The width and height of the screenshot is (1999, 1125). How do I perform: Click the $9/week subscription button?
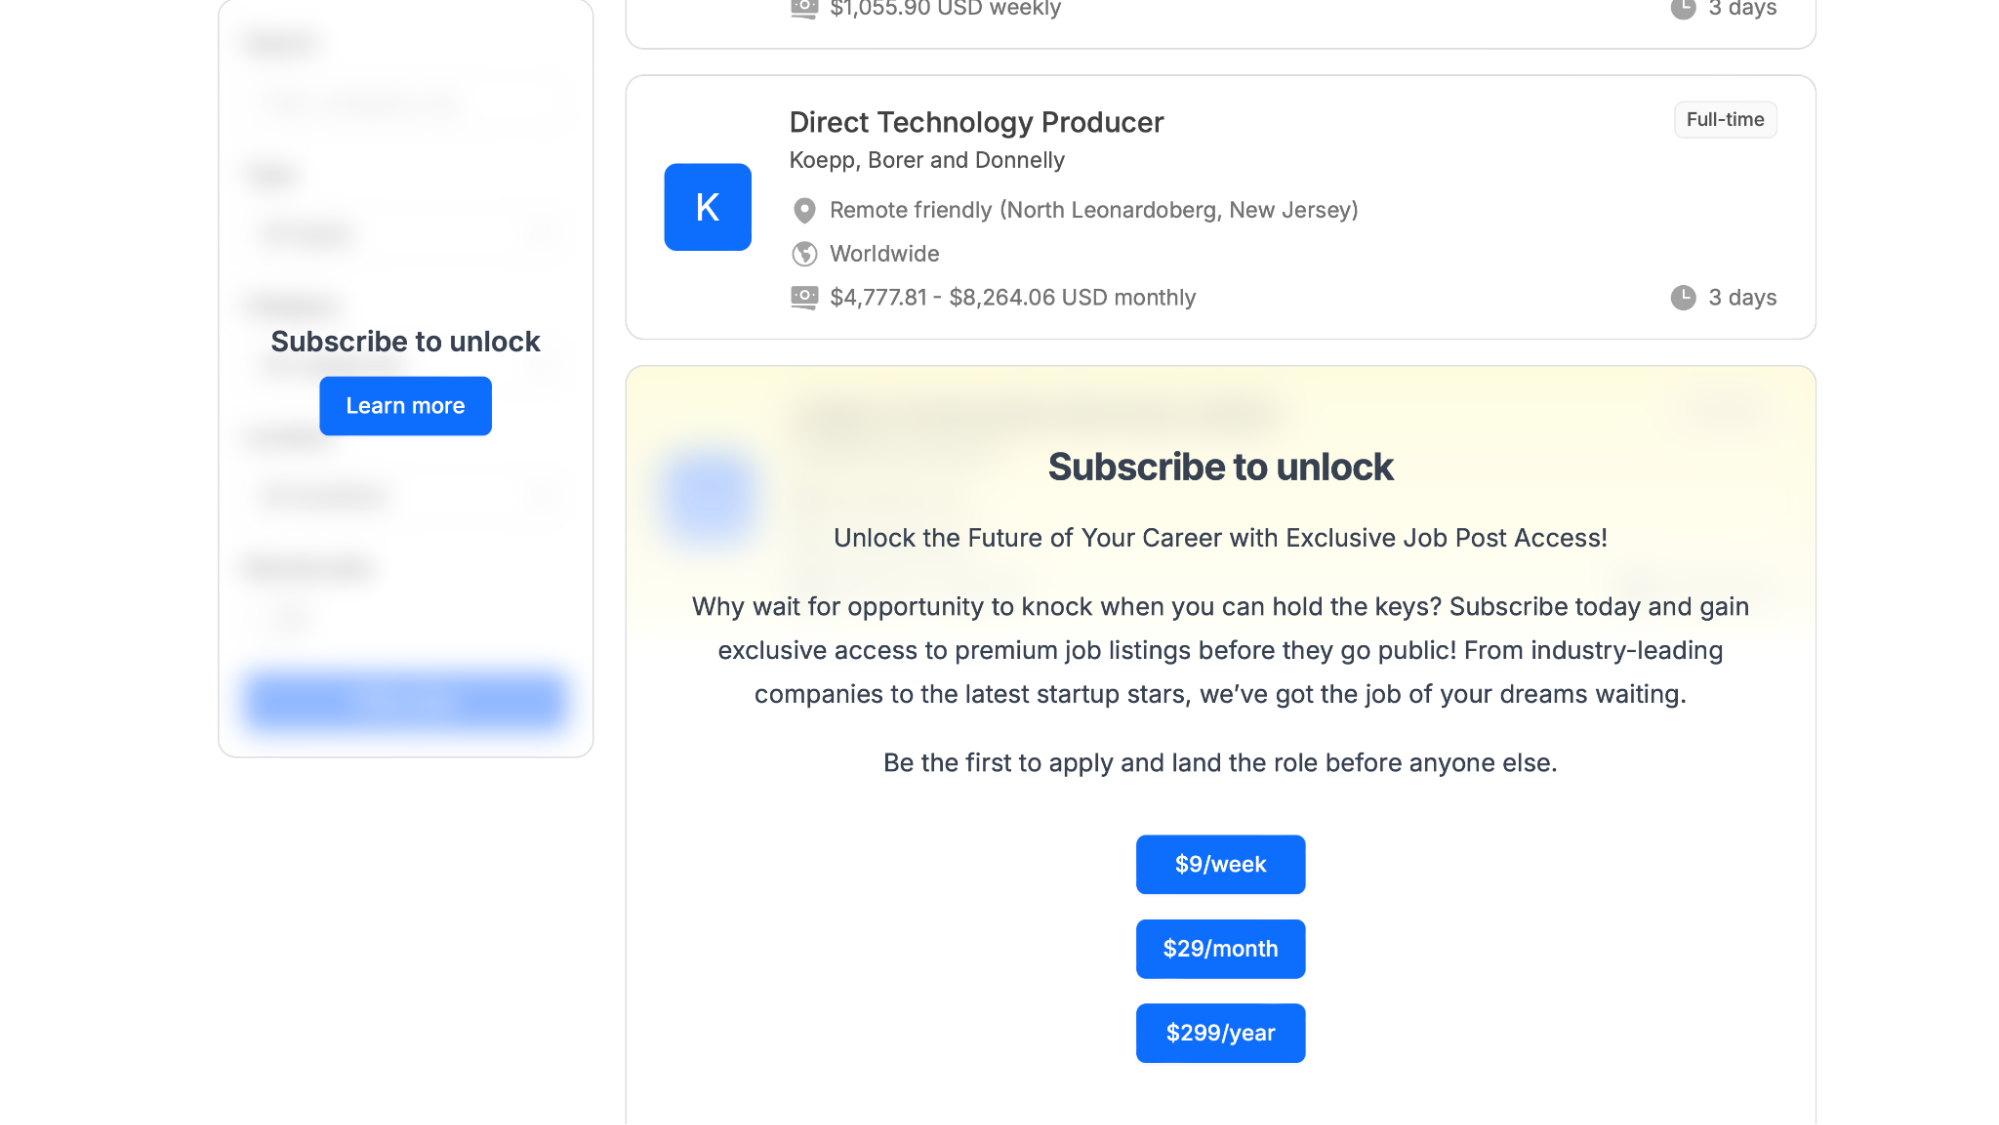[1221, 864]
